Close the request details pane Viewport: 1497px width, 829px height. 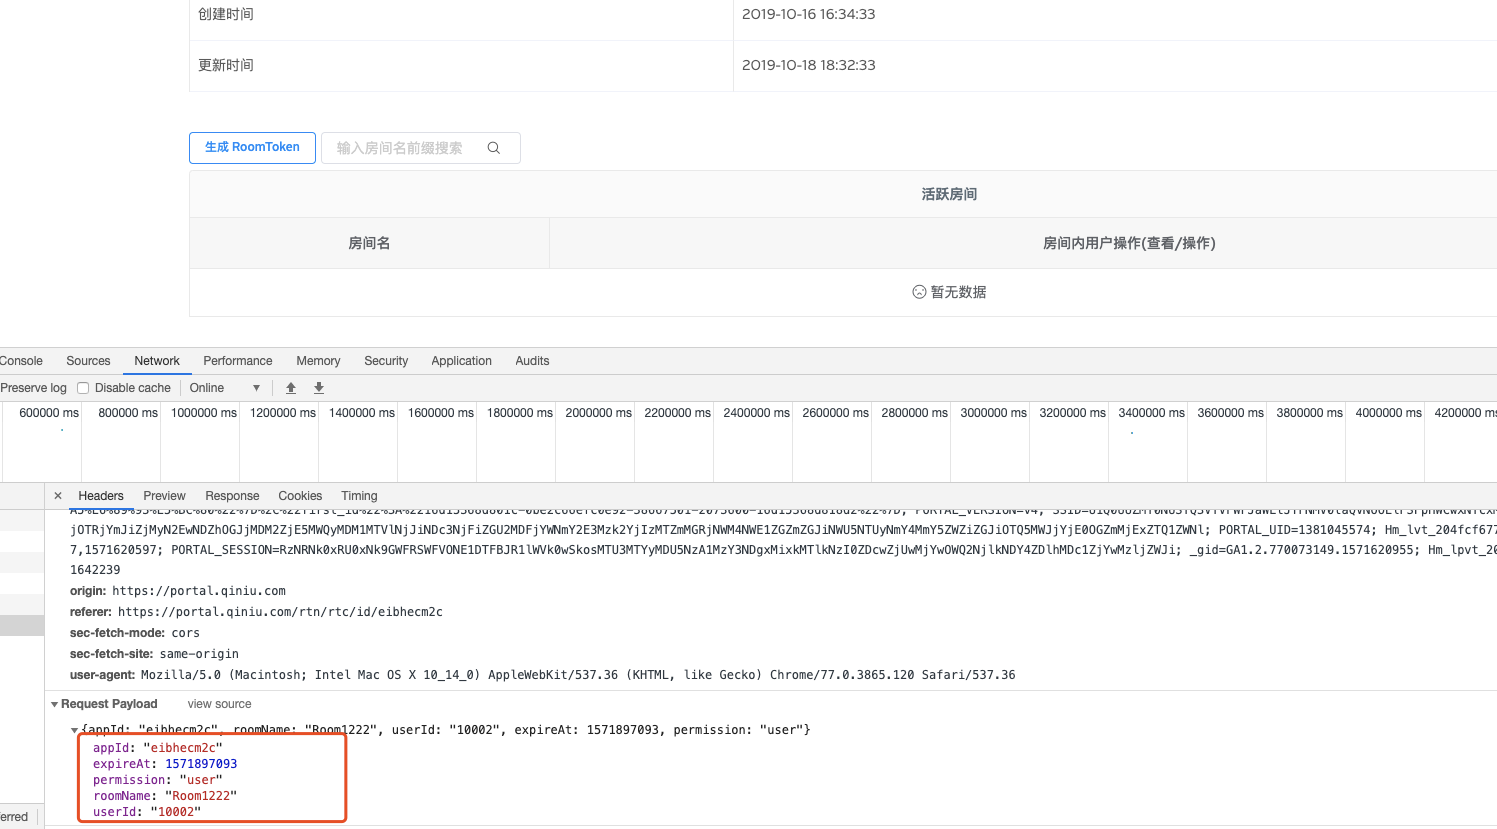tap(58, 496)
